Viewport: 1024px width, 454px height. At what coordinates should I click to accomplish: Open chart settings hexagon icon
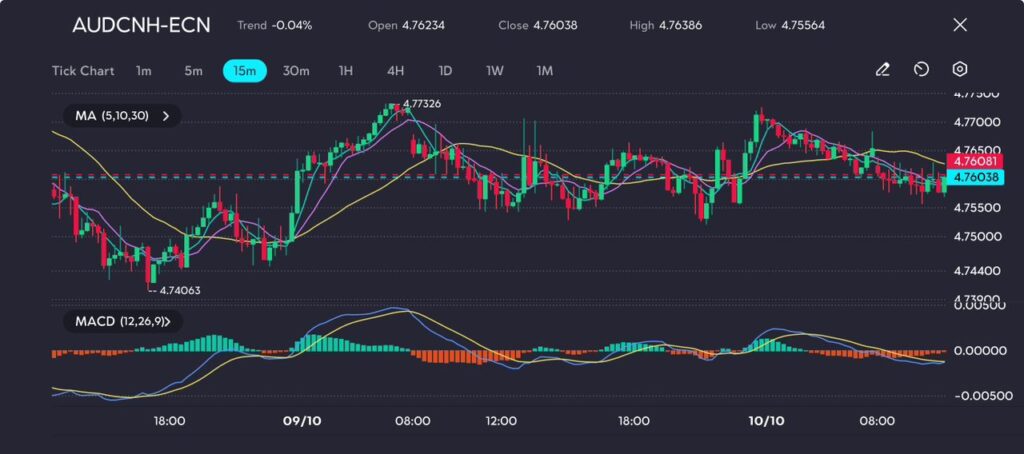coord(959,70)
